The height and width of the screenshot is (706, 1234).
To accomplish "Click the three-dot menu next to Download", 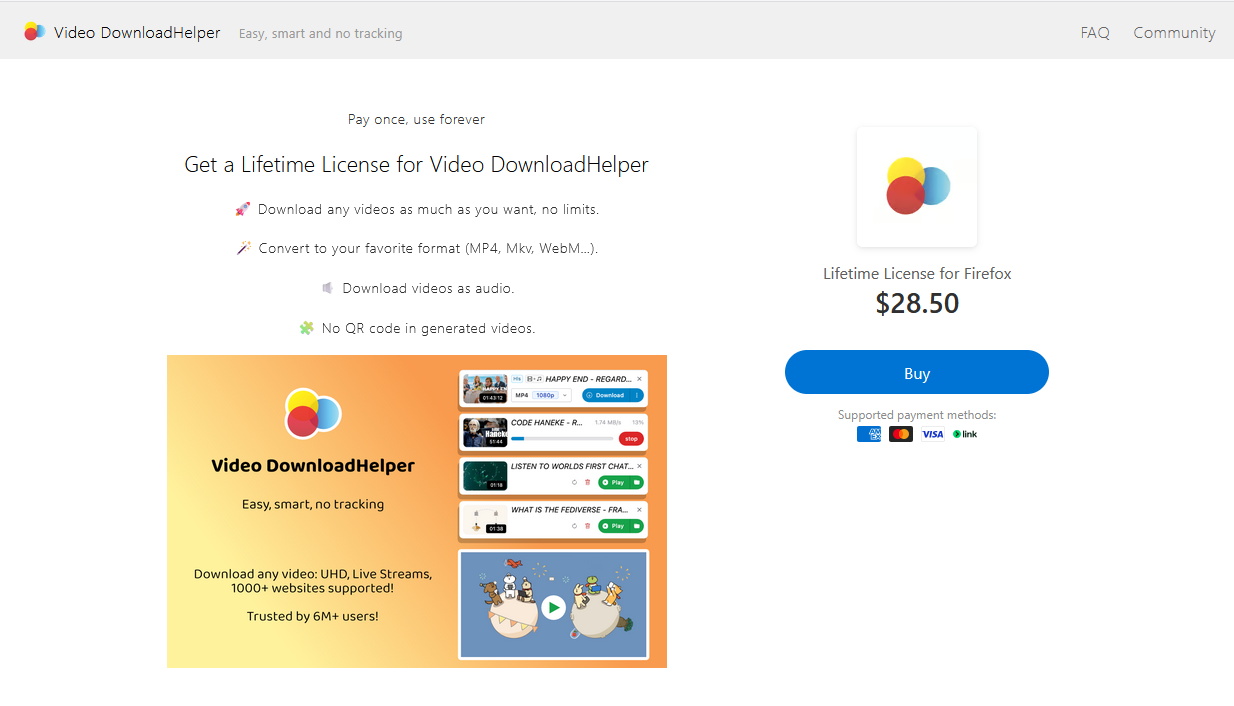I will tap(637, 395).
